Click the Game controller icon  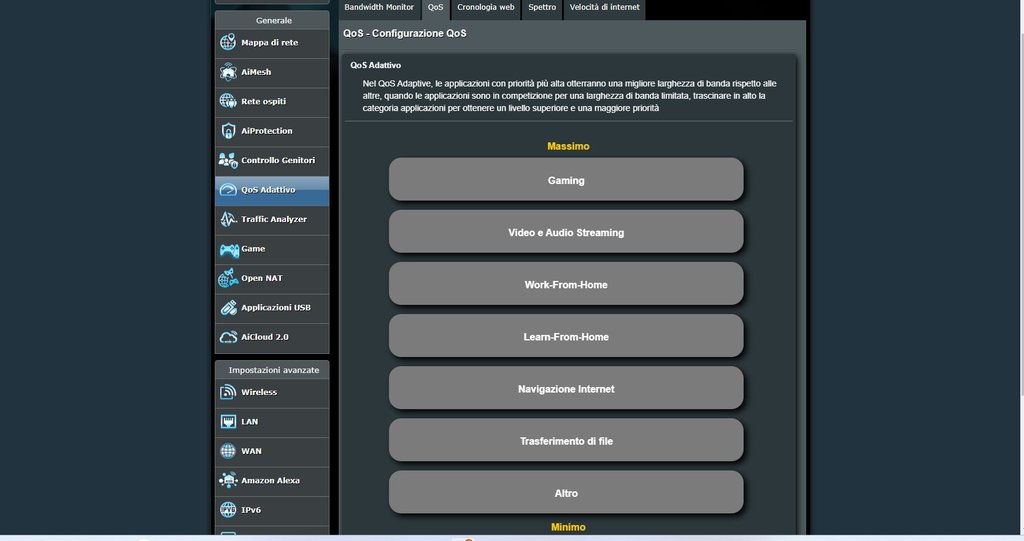(228, 249)
